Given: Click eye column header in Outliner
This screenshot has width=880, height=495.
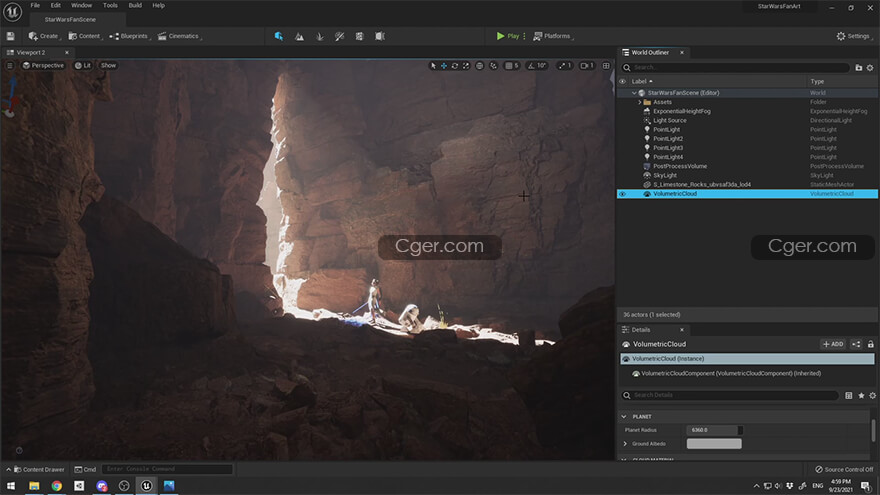Looking at the screenshot, I should coord(622,81).
